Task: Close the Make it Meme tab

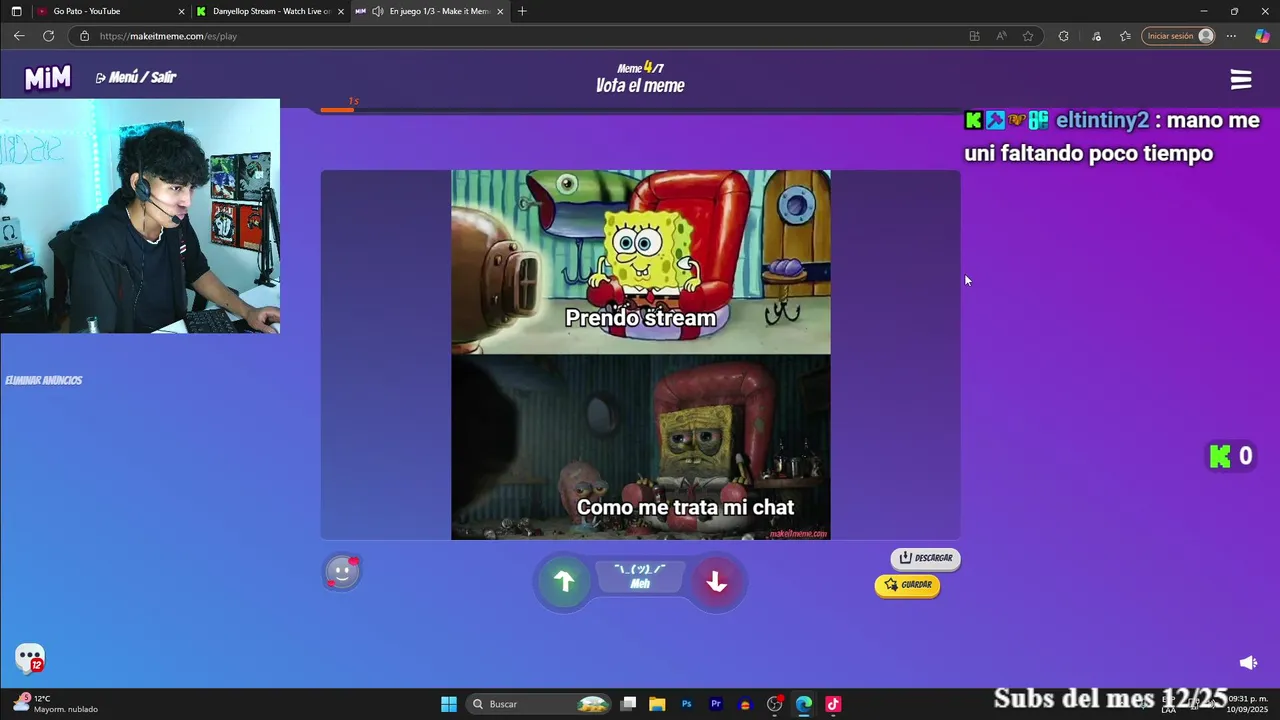Action: (x=500, y=11)
